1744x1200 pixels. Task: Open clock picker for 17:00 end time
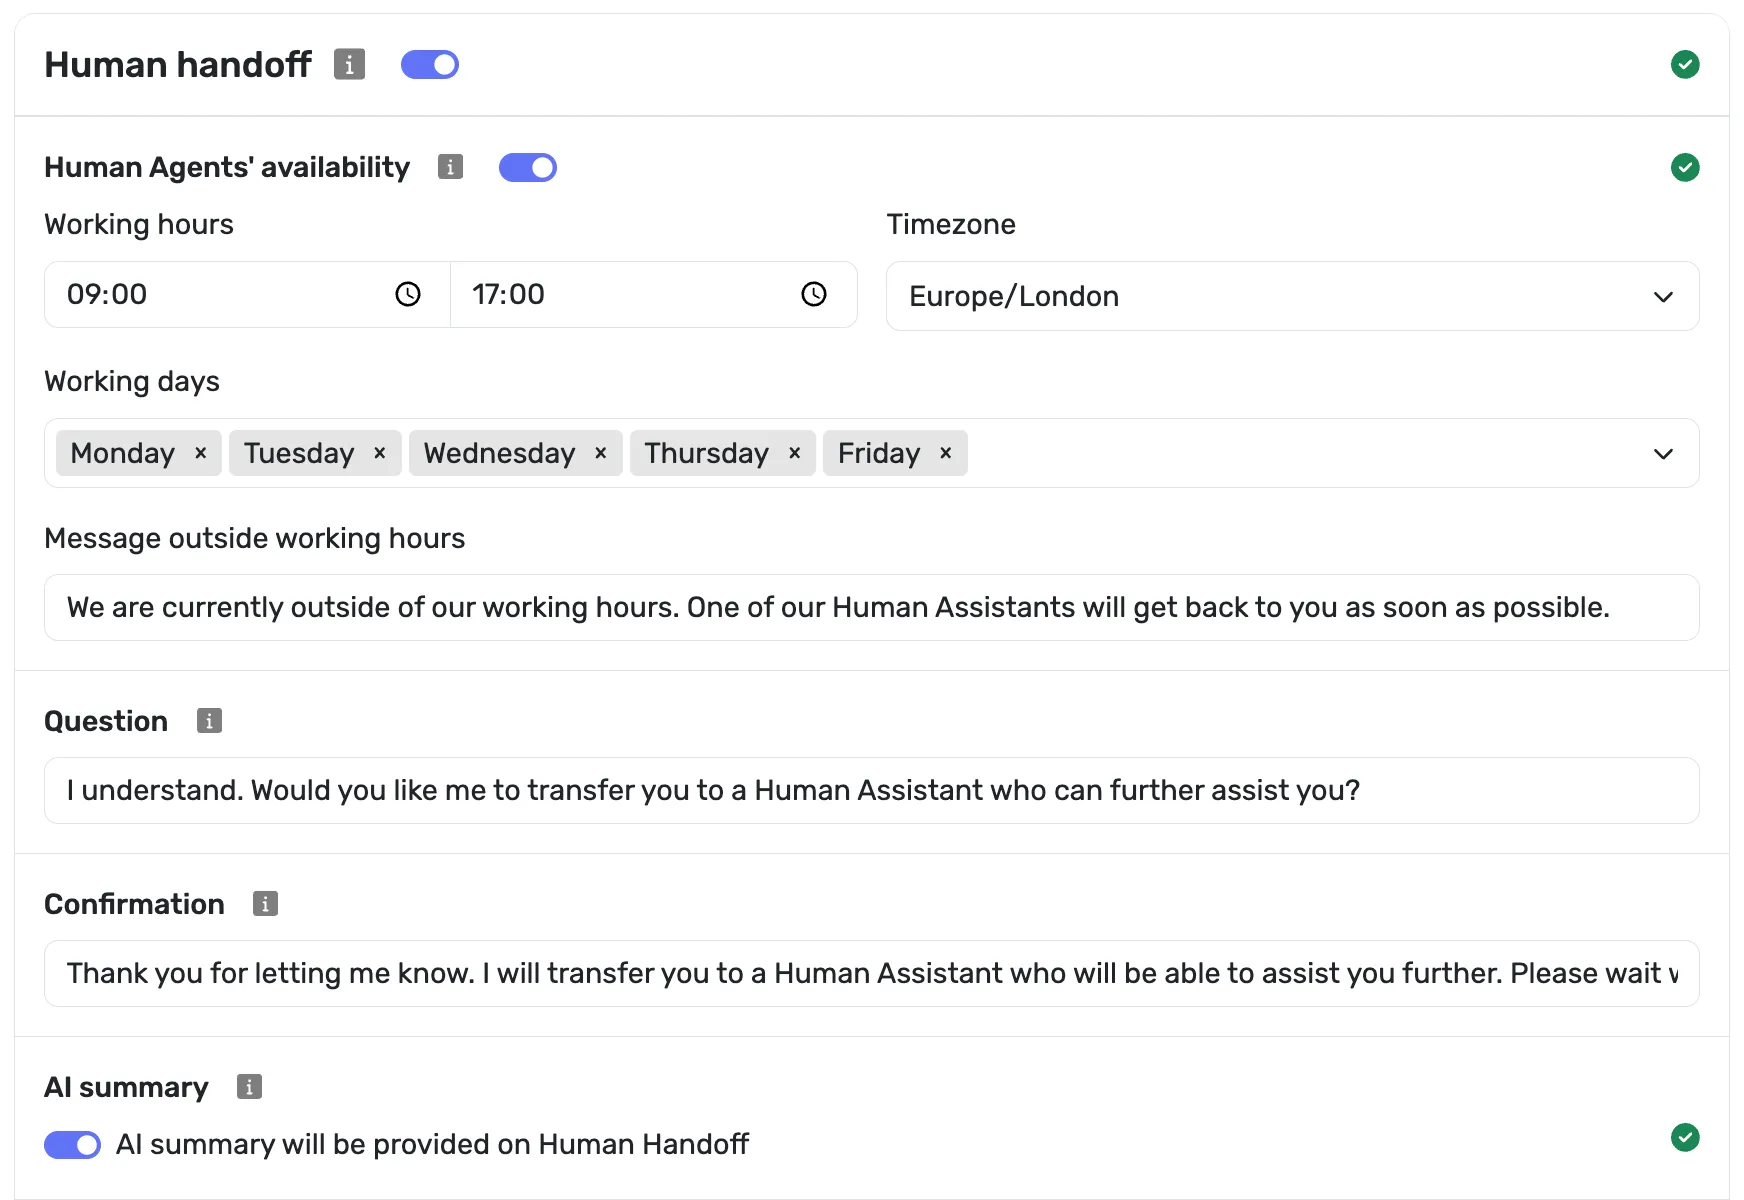pyautogui.click(x=814, y=294)
